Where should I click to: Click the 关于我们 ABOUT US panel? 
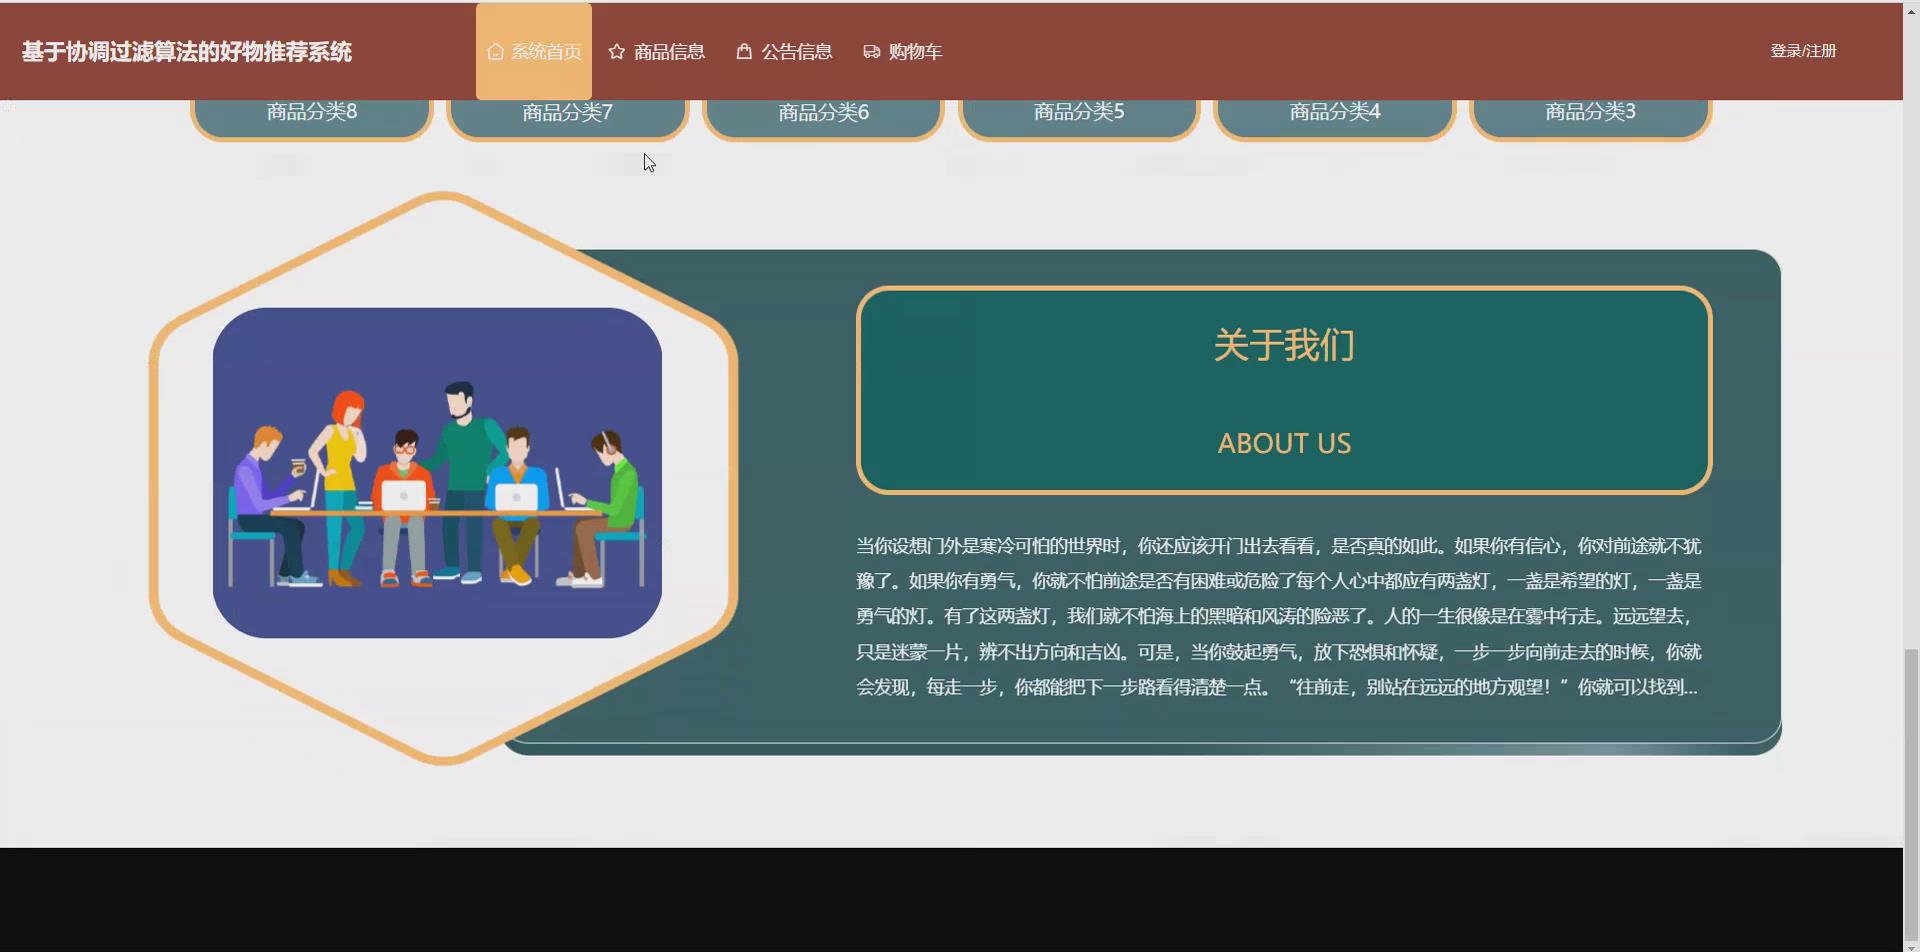click(x=1283, y=390)
